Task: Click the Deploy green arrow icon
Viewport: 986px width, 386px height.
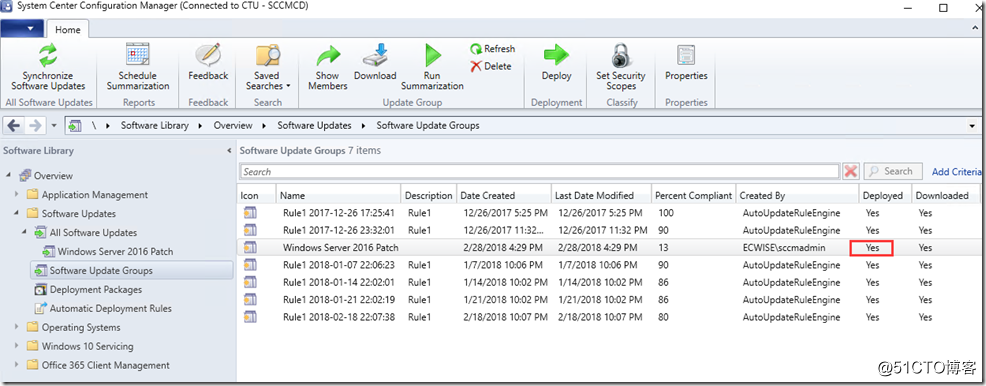Action: coord(556,55)
